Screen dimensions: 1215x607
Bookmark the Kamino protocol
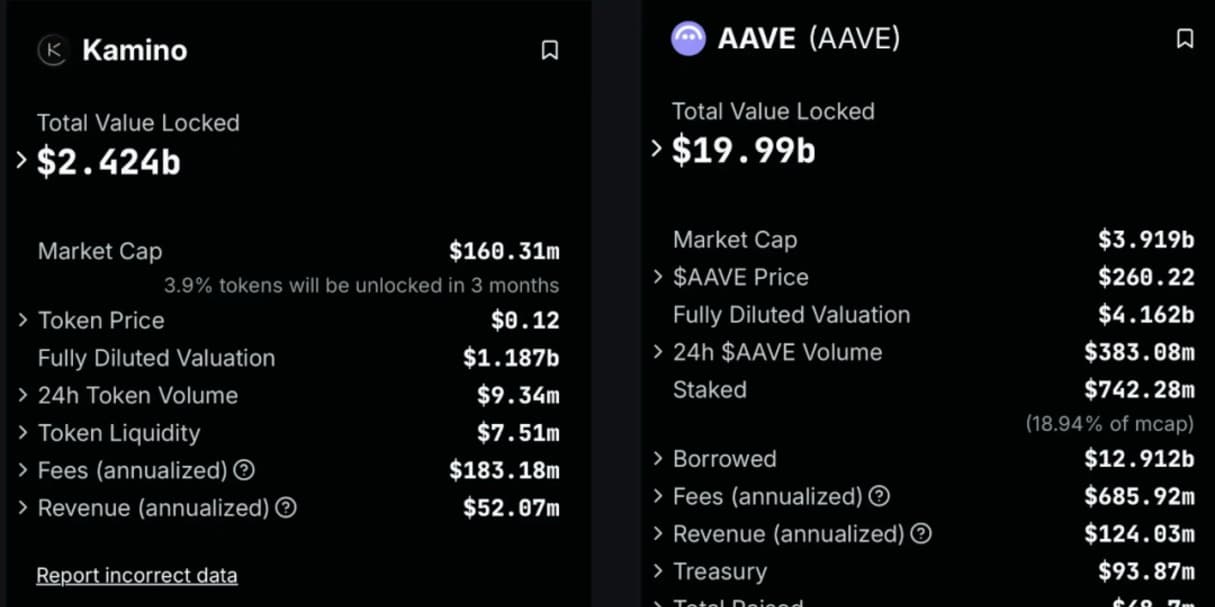tap(549, 50)
